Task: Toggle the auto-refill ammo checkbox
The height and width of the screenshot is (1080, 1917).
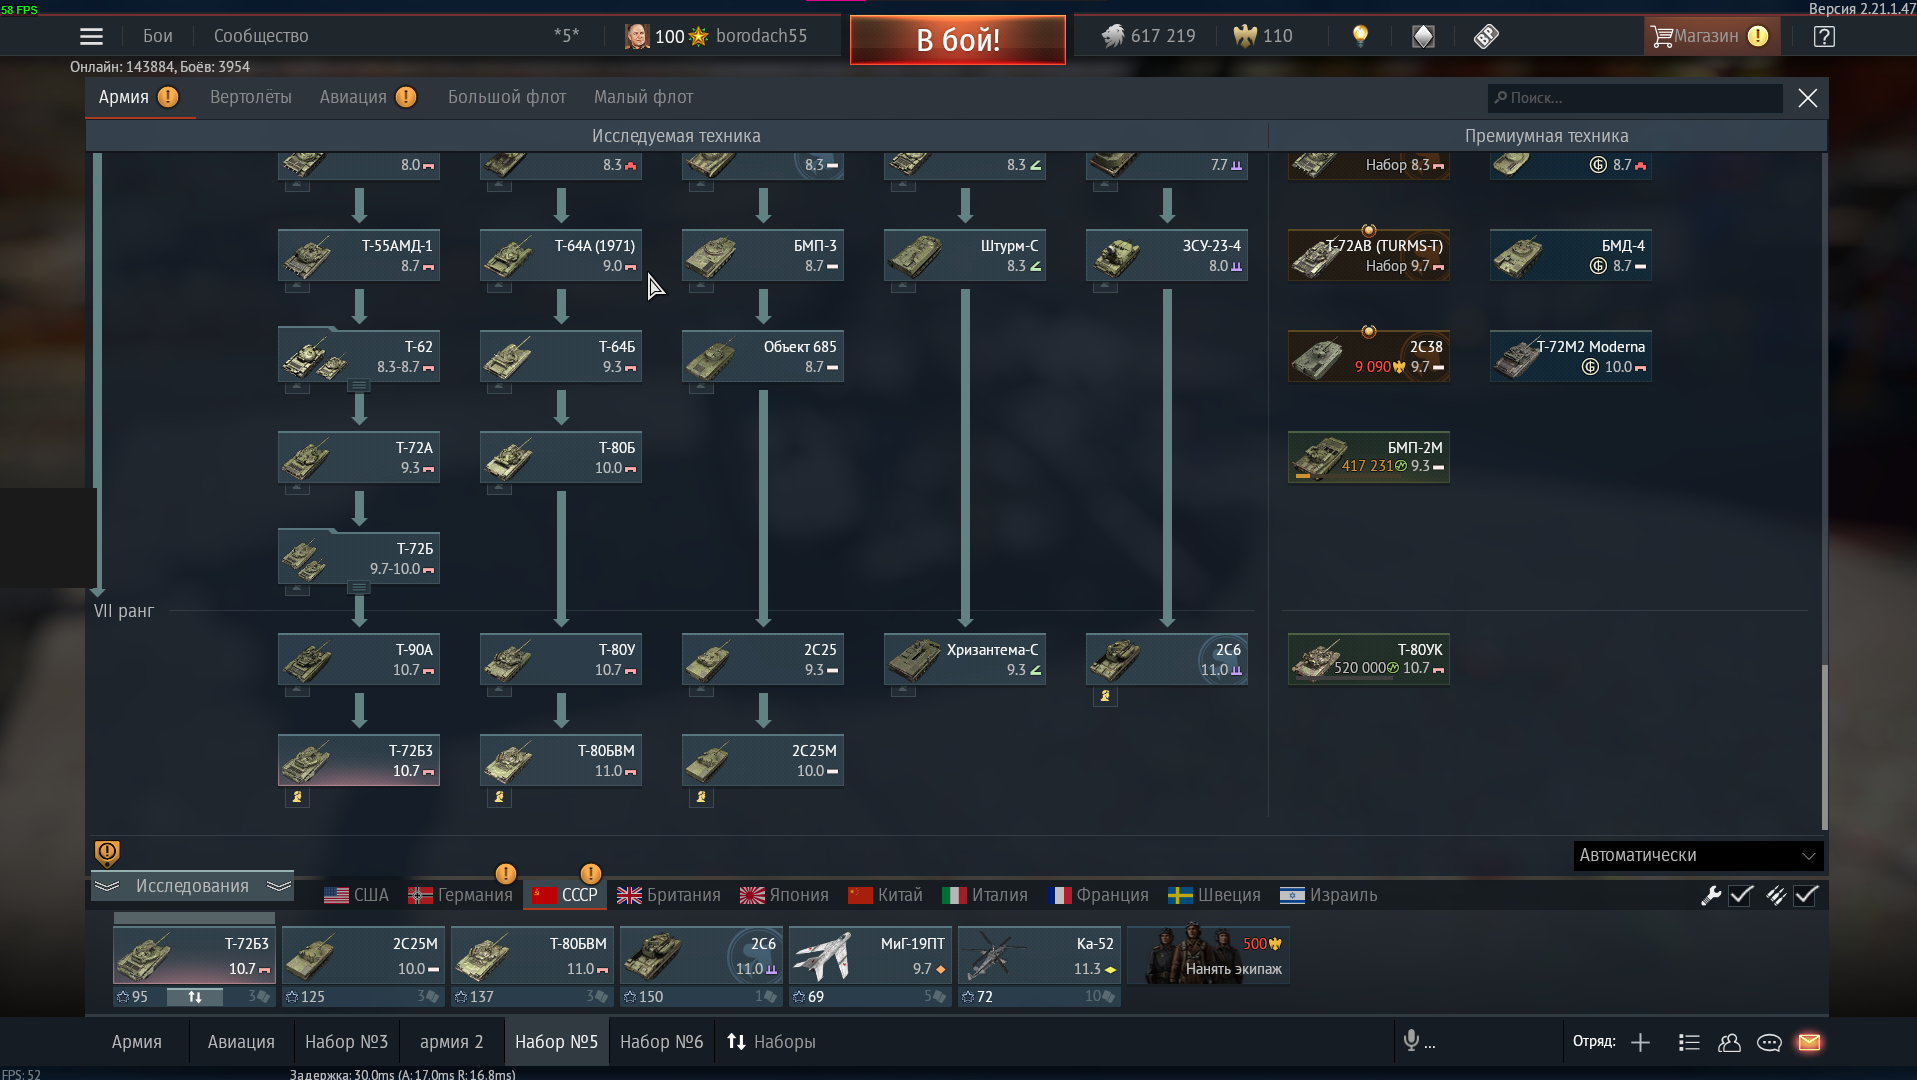Action: pyautogui.click(x=1806, y=895)
